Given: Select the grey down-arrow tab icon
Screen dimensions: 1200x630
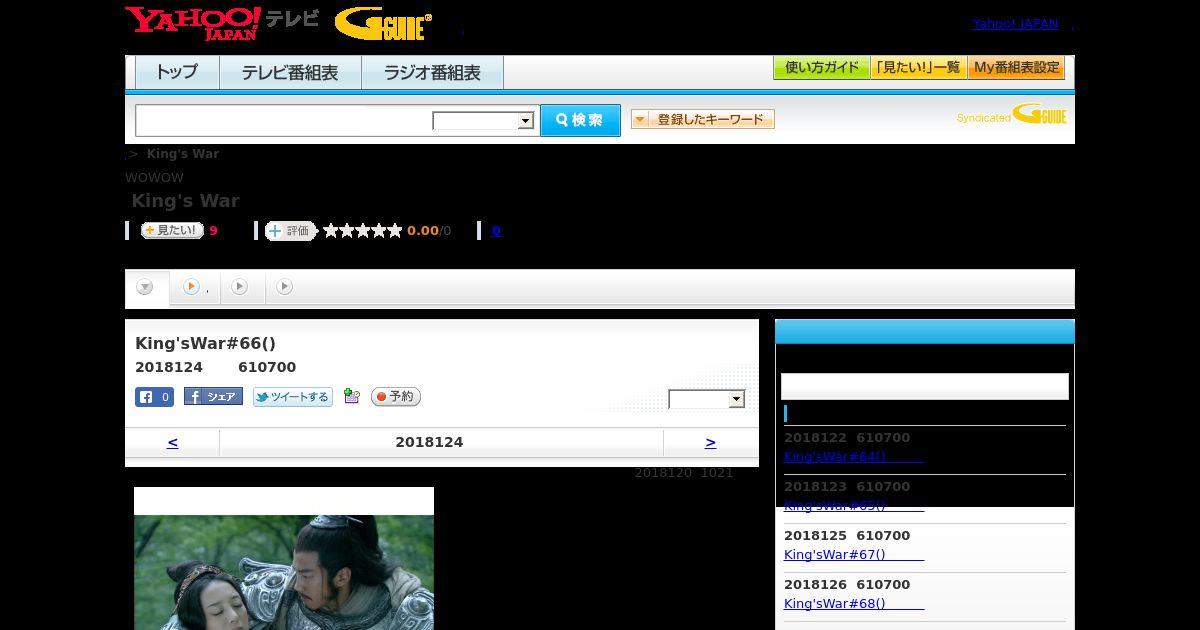Looking at the screenshot, I should click(x=145, y=288).
